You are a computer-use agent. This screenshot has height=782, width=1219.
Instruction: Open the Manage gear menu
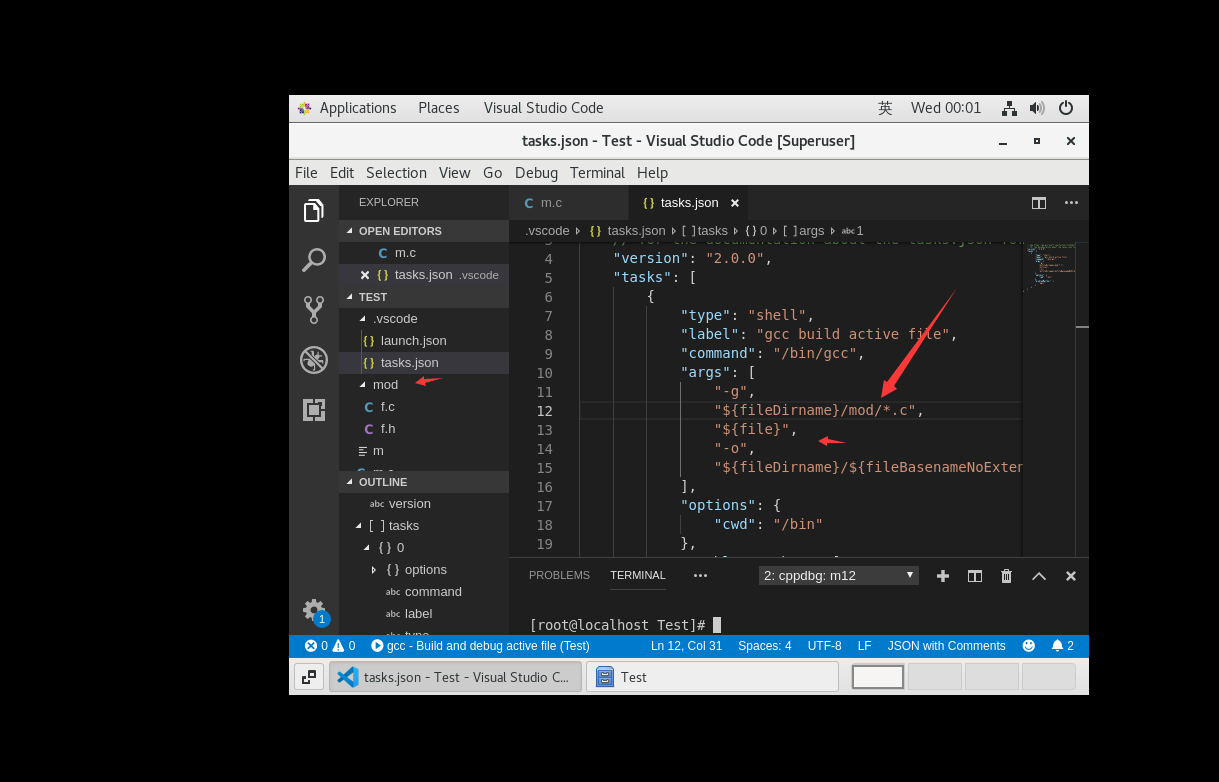click(313, 609)
